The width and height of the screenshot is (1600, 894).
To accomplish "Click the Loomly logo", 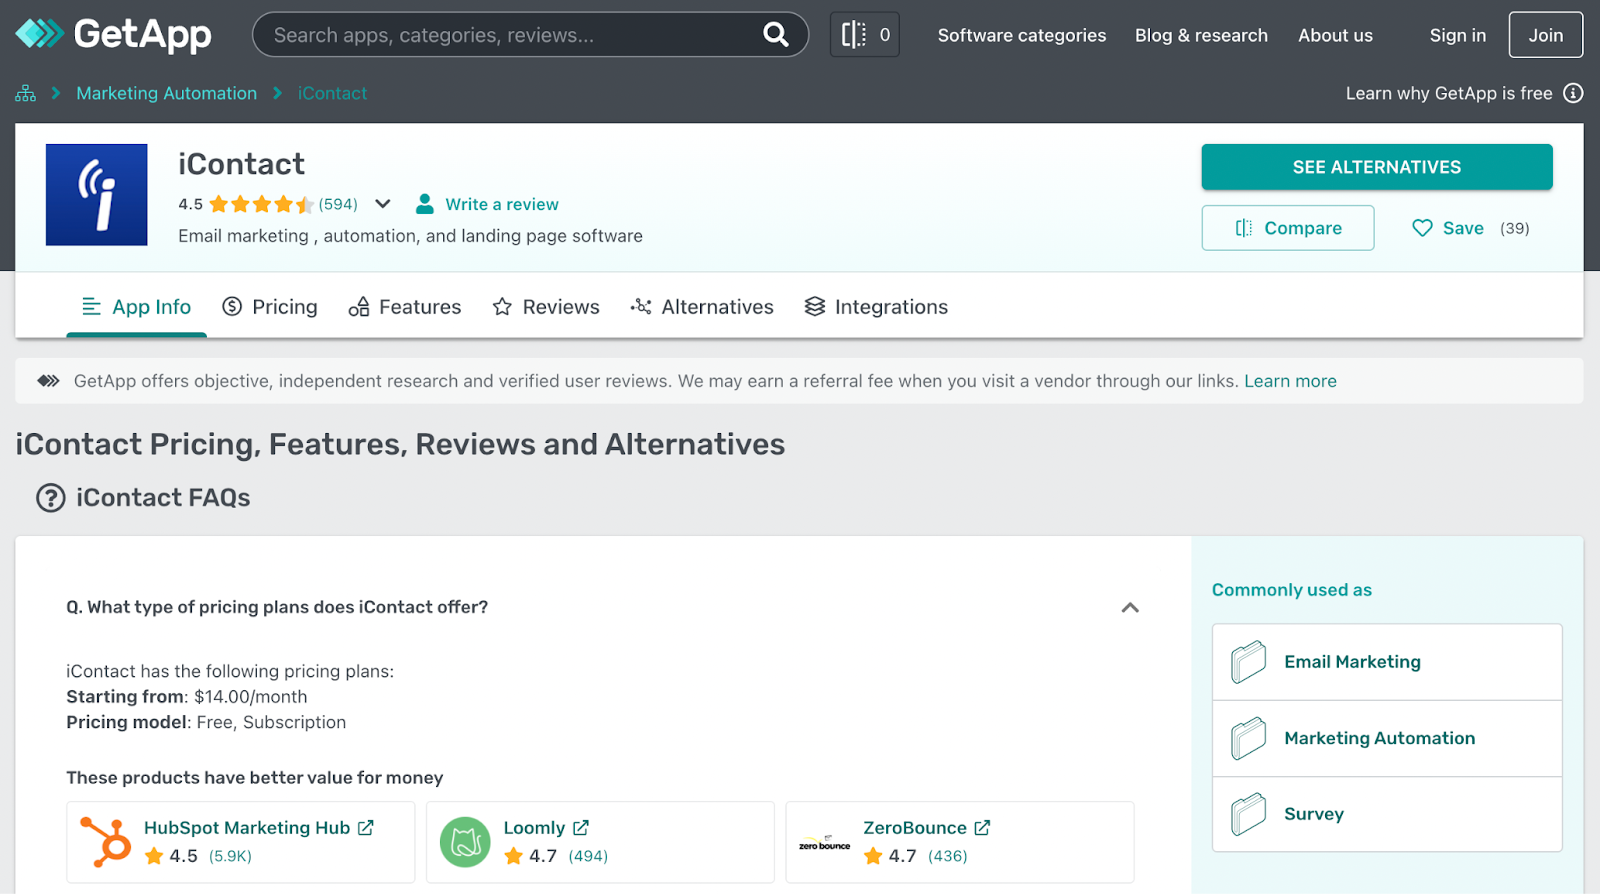I will pos(465,842).
